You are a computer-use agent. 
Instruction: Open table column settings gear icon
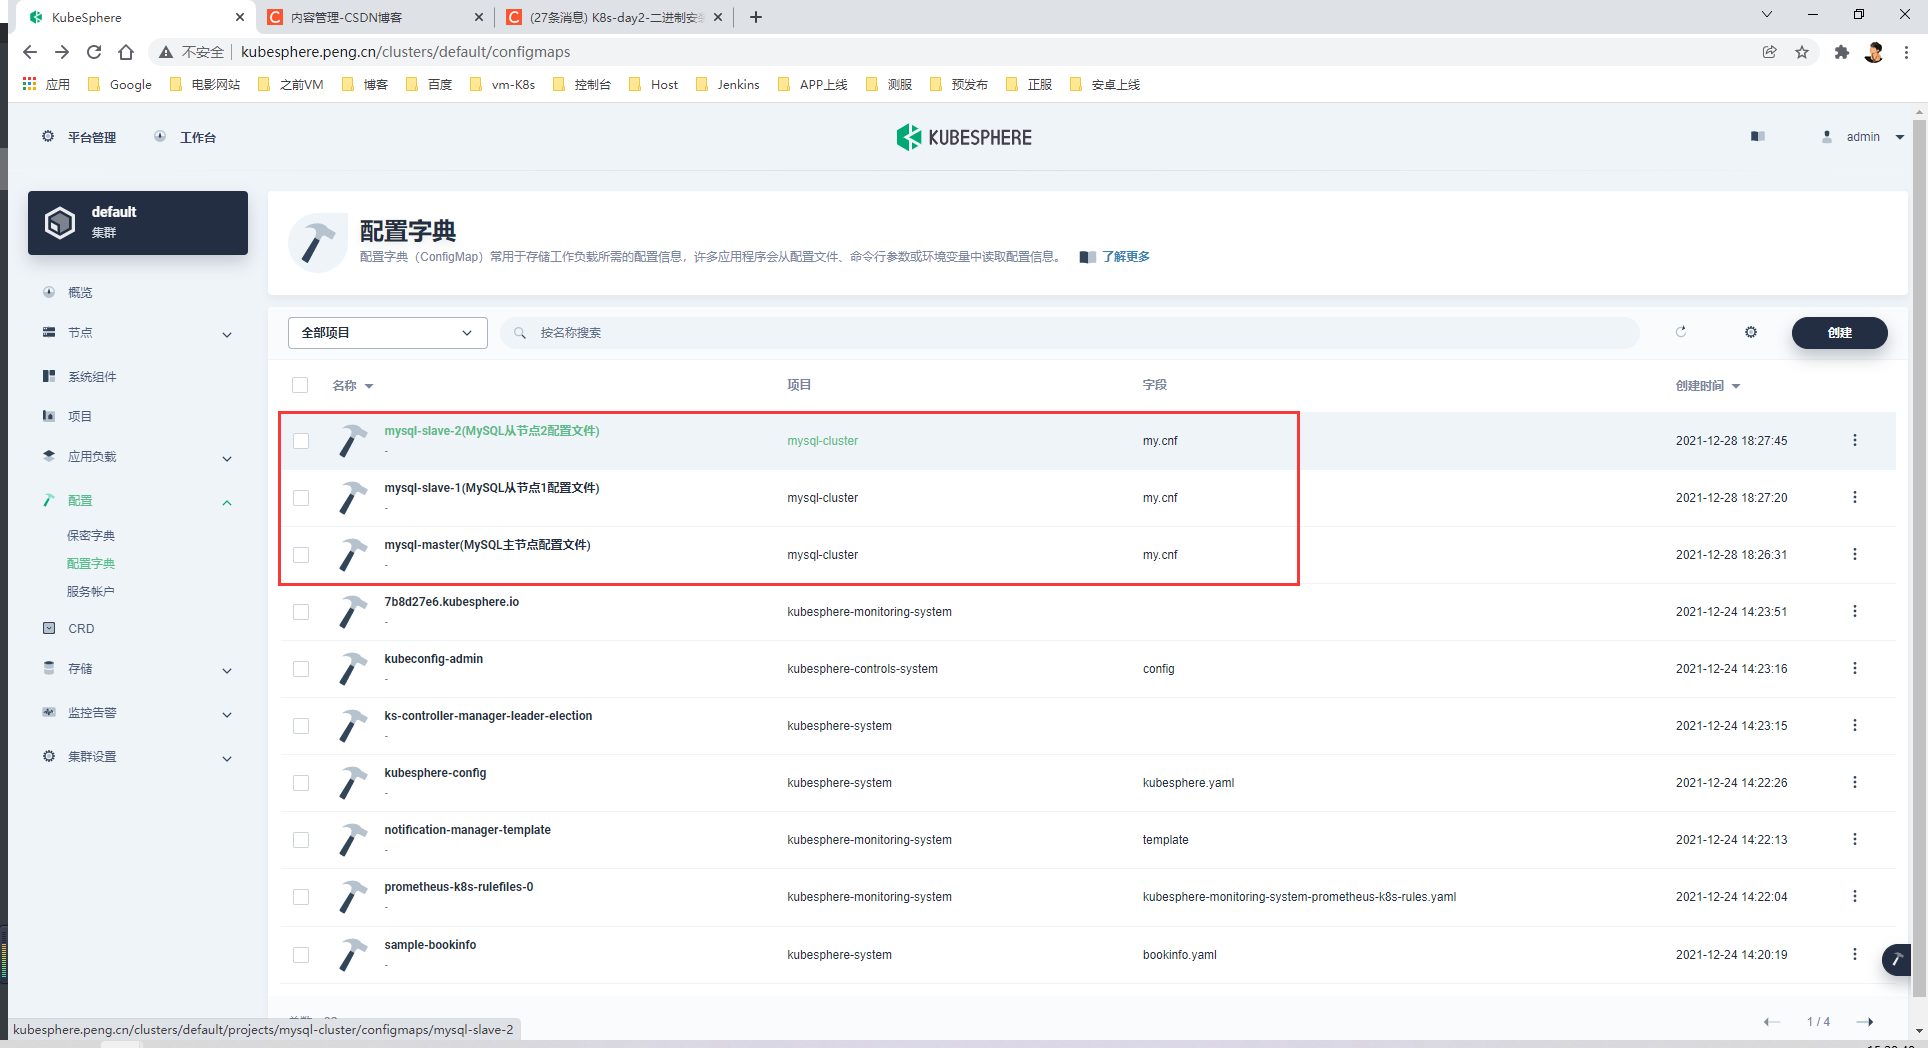(1751, 332)
